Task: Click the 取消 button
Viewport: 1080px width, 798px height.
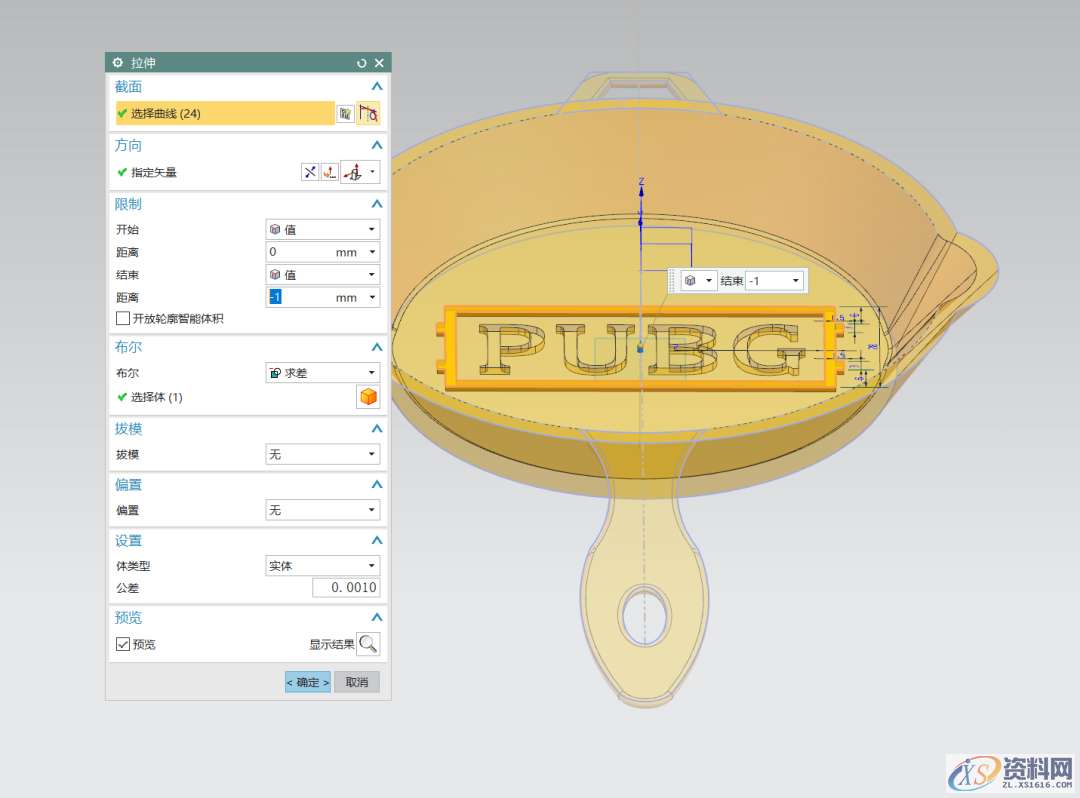Action: coord(357,682)
